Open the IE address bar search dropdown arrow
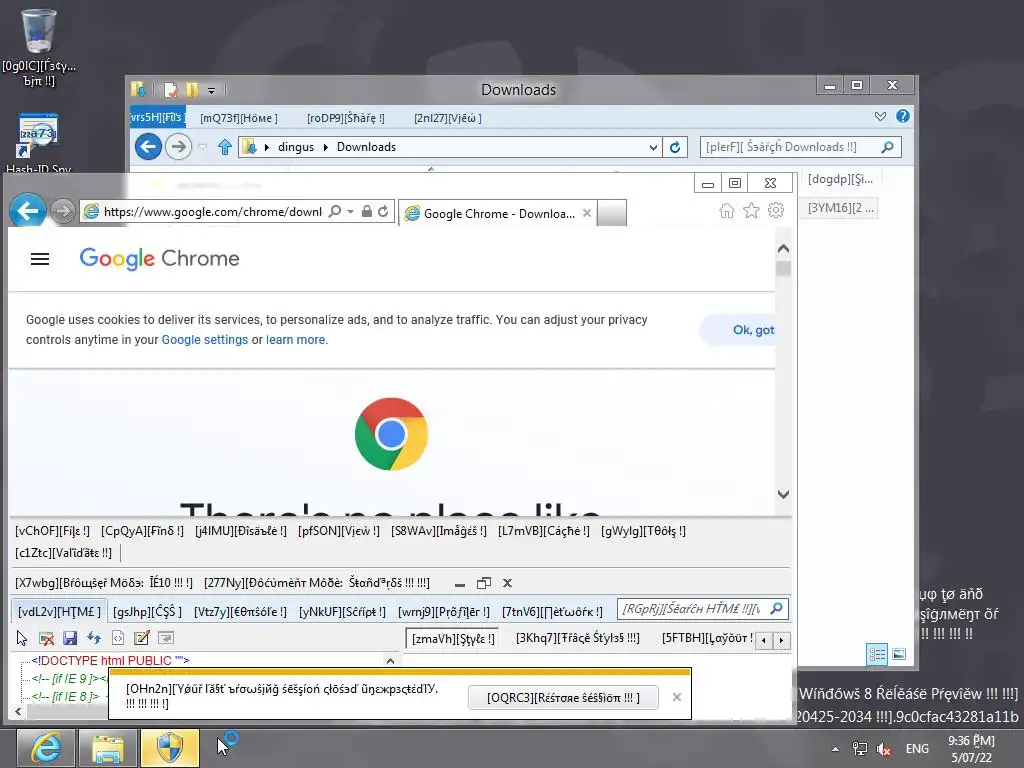1024x768 pixels. coord(350,212)
